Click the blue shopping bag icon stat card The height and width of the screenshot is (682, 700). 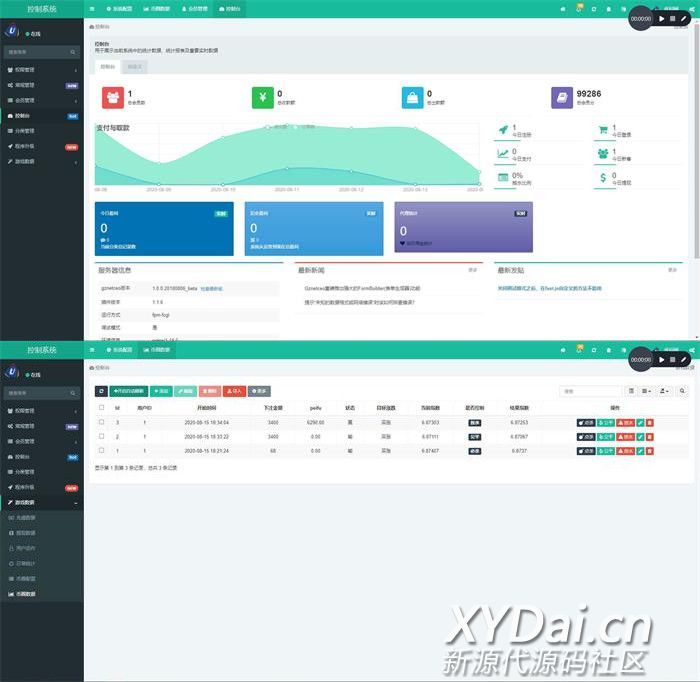[x=412, y=97]
